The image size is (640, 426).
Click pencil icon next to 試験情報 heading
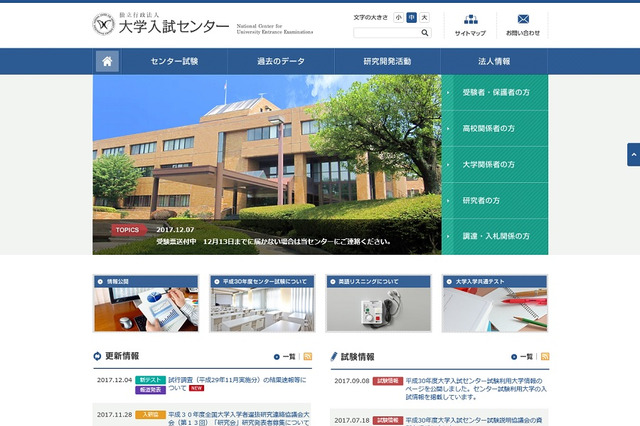click(x=334, y=357)
